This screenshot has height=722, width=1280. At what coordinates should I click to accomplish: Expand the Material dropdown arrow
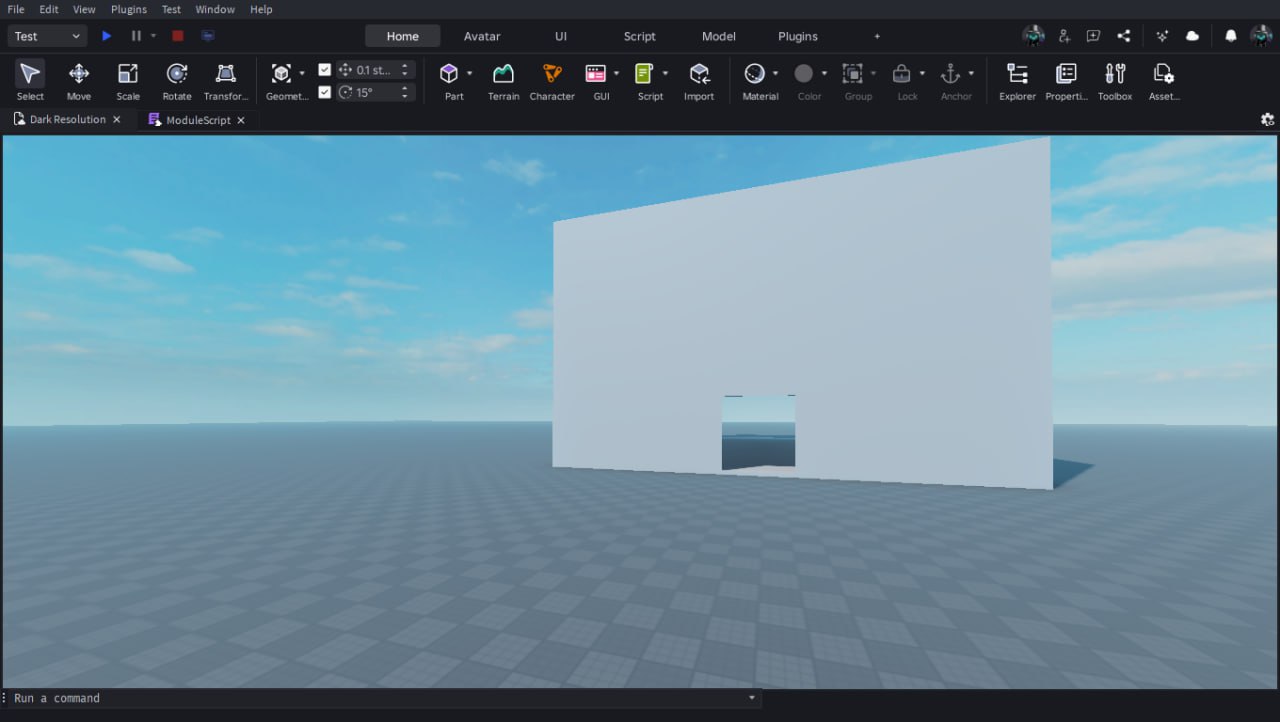click(x=775, y=73)
